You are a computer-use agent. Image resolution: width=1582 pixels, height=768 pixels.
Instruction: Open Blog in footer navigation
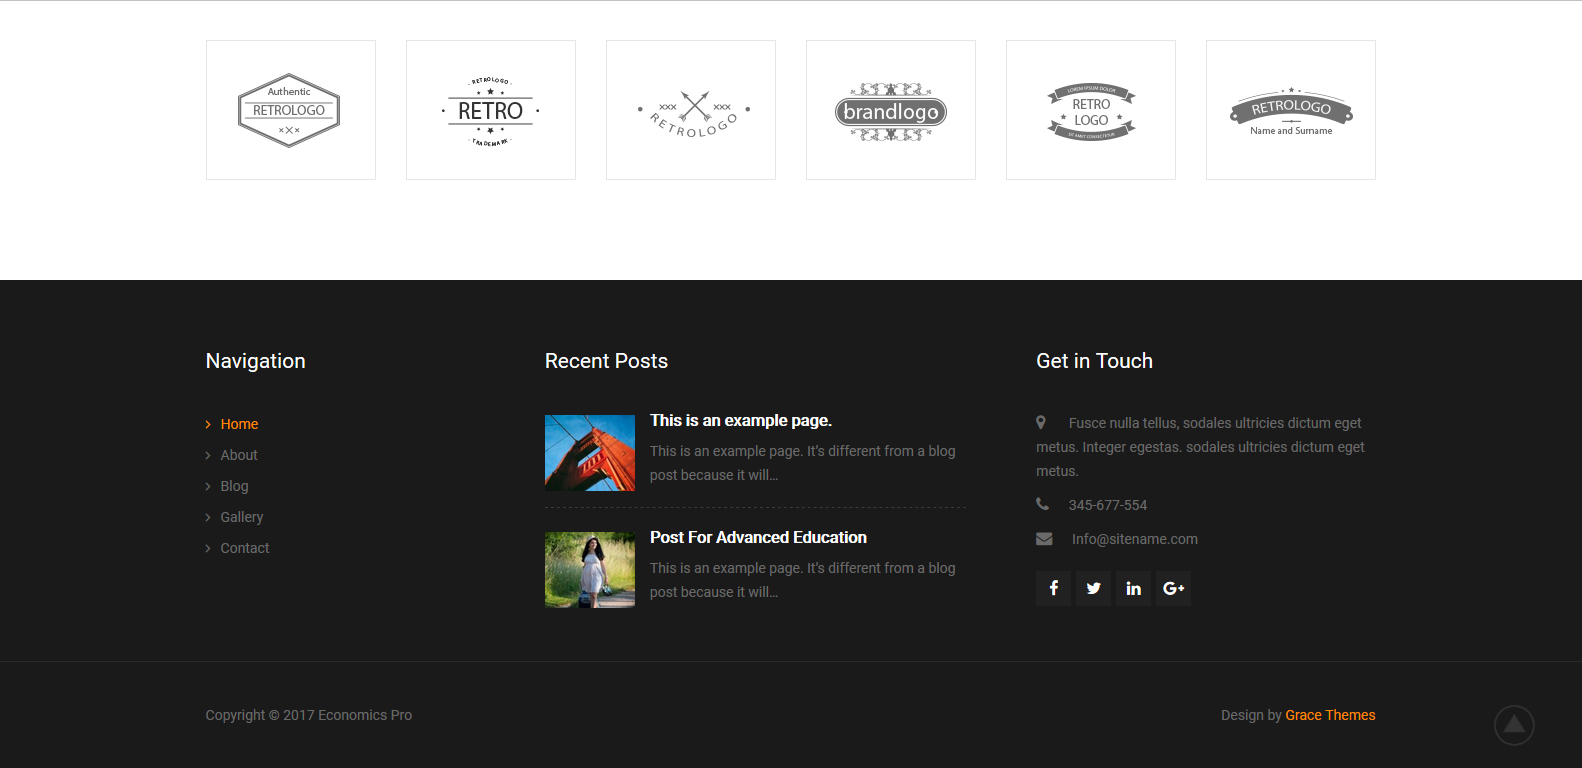point(234,486)
